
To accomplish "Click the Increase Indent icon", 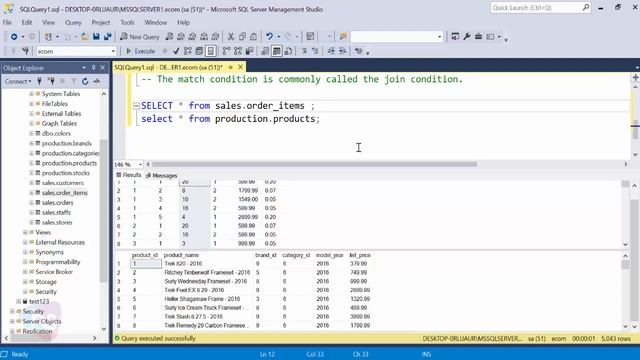I will (x=342, y=51).
